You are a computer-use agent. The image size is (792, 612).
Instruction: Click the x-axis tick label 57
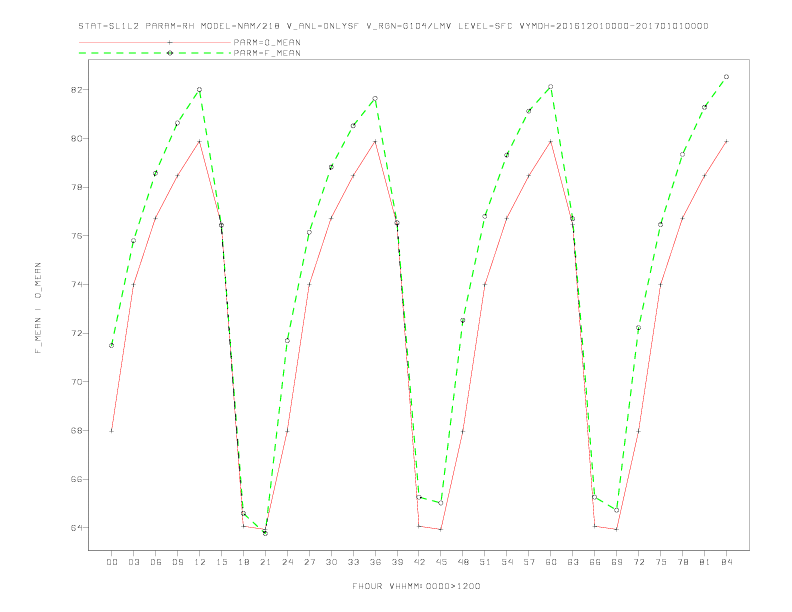coord(529,562)
